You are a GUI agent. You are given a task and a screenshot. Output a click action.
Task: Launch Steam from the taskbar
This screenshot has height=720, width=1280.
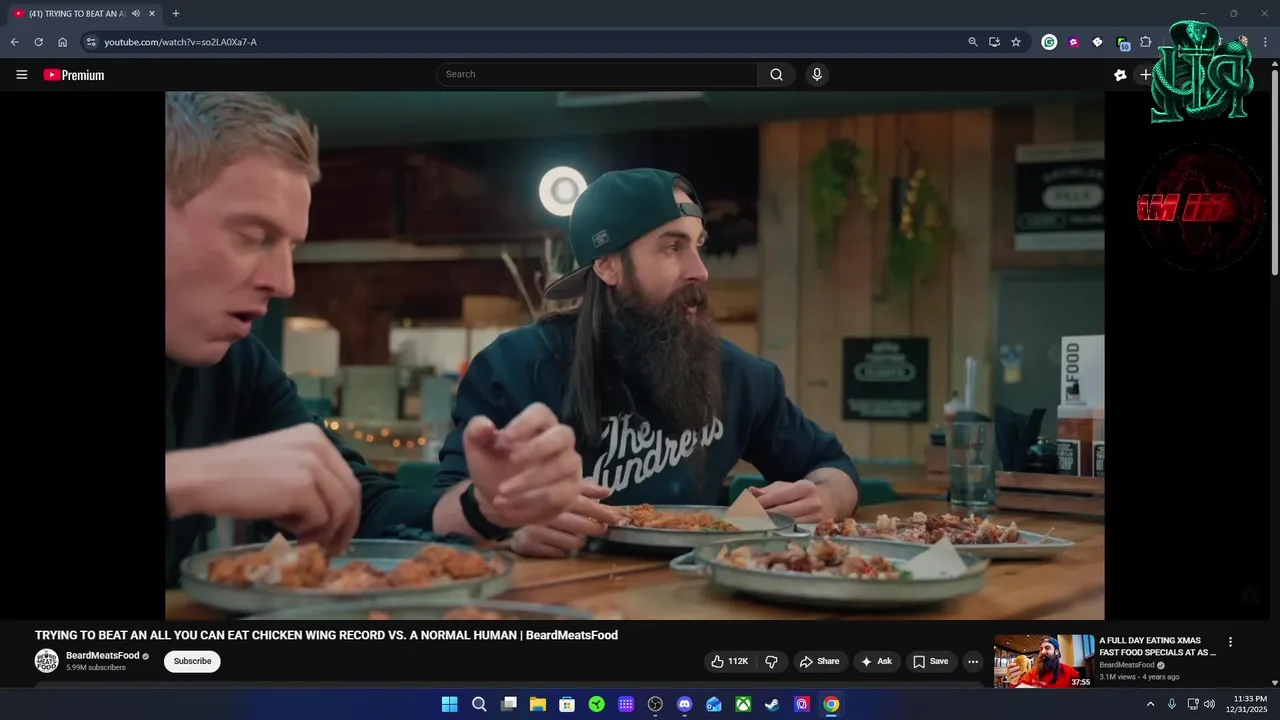coord(772,704)
